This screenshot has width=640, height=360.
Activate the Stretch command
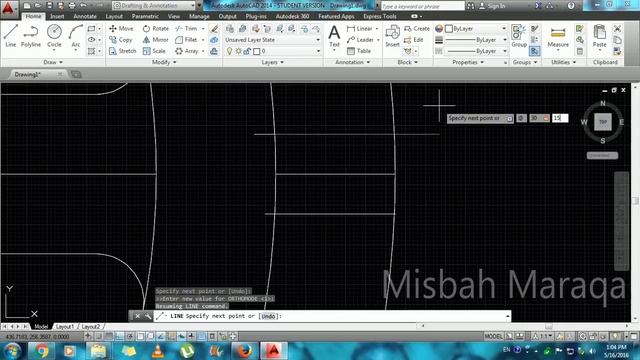tap(122, 51)
